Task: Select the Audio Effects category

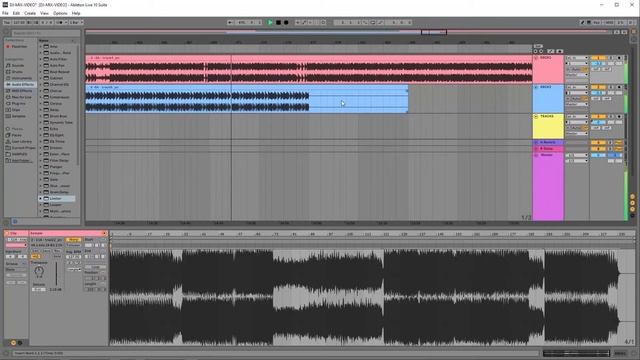Action: pos(20,84)
